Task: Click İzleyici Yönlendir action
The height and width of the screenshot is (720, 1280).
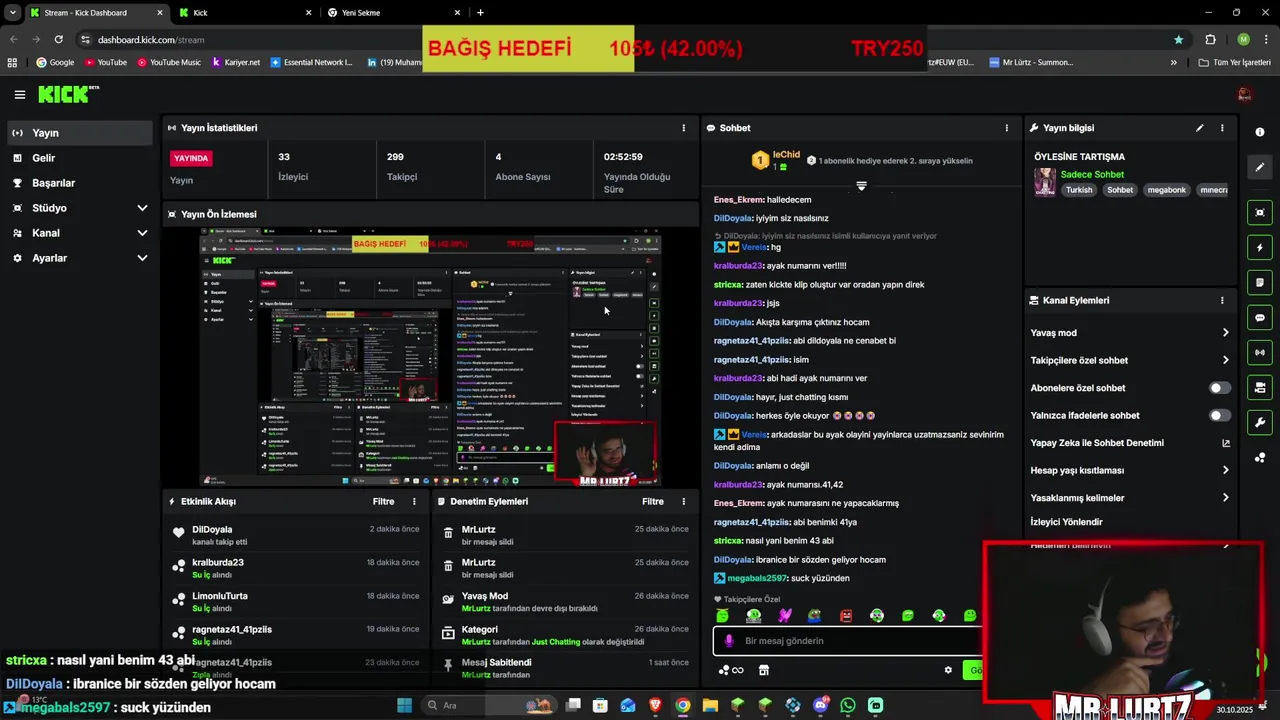Action: coord(1066,522)
